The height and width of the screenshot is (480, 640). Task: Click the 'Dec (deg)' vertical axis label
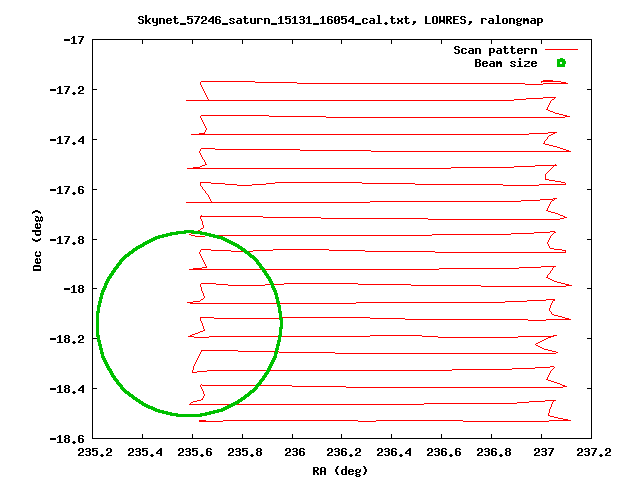[37, 240]
